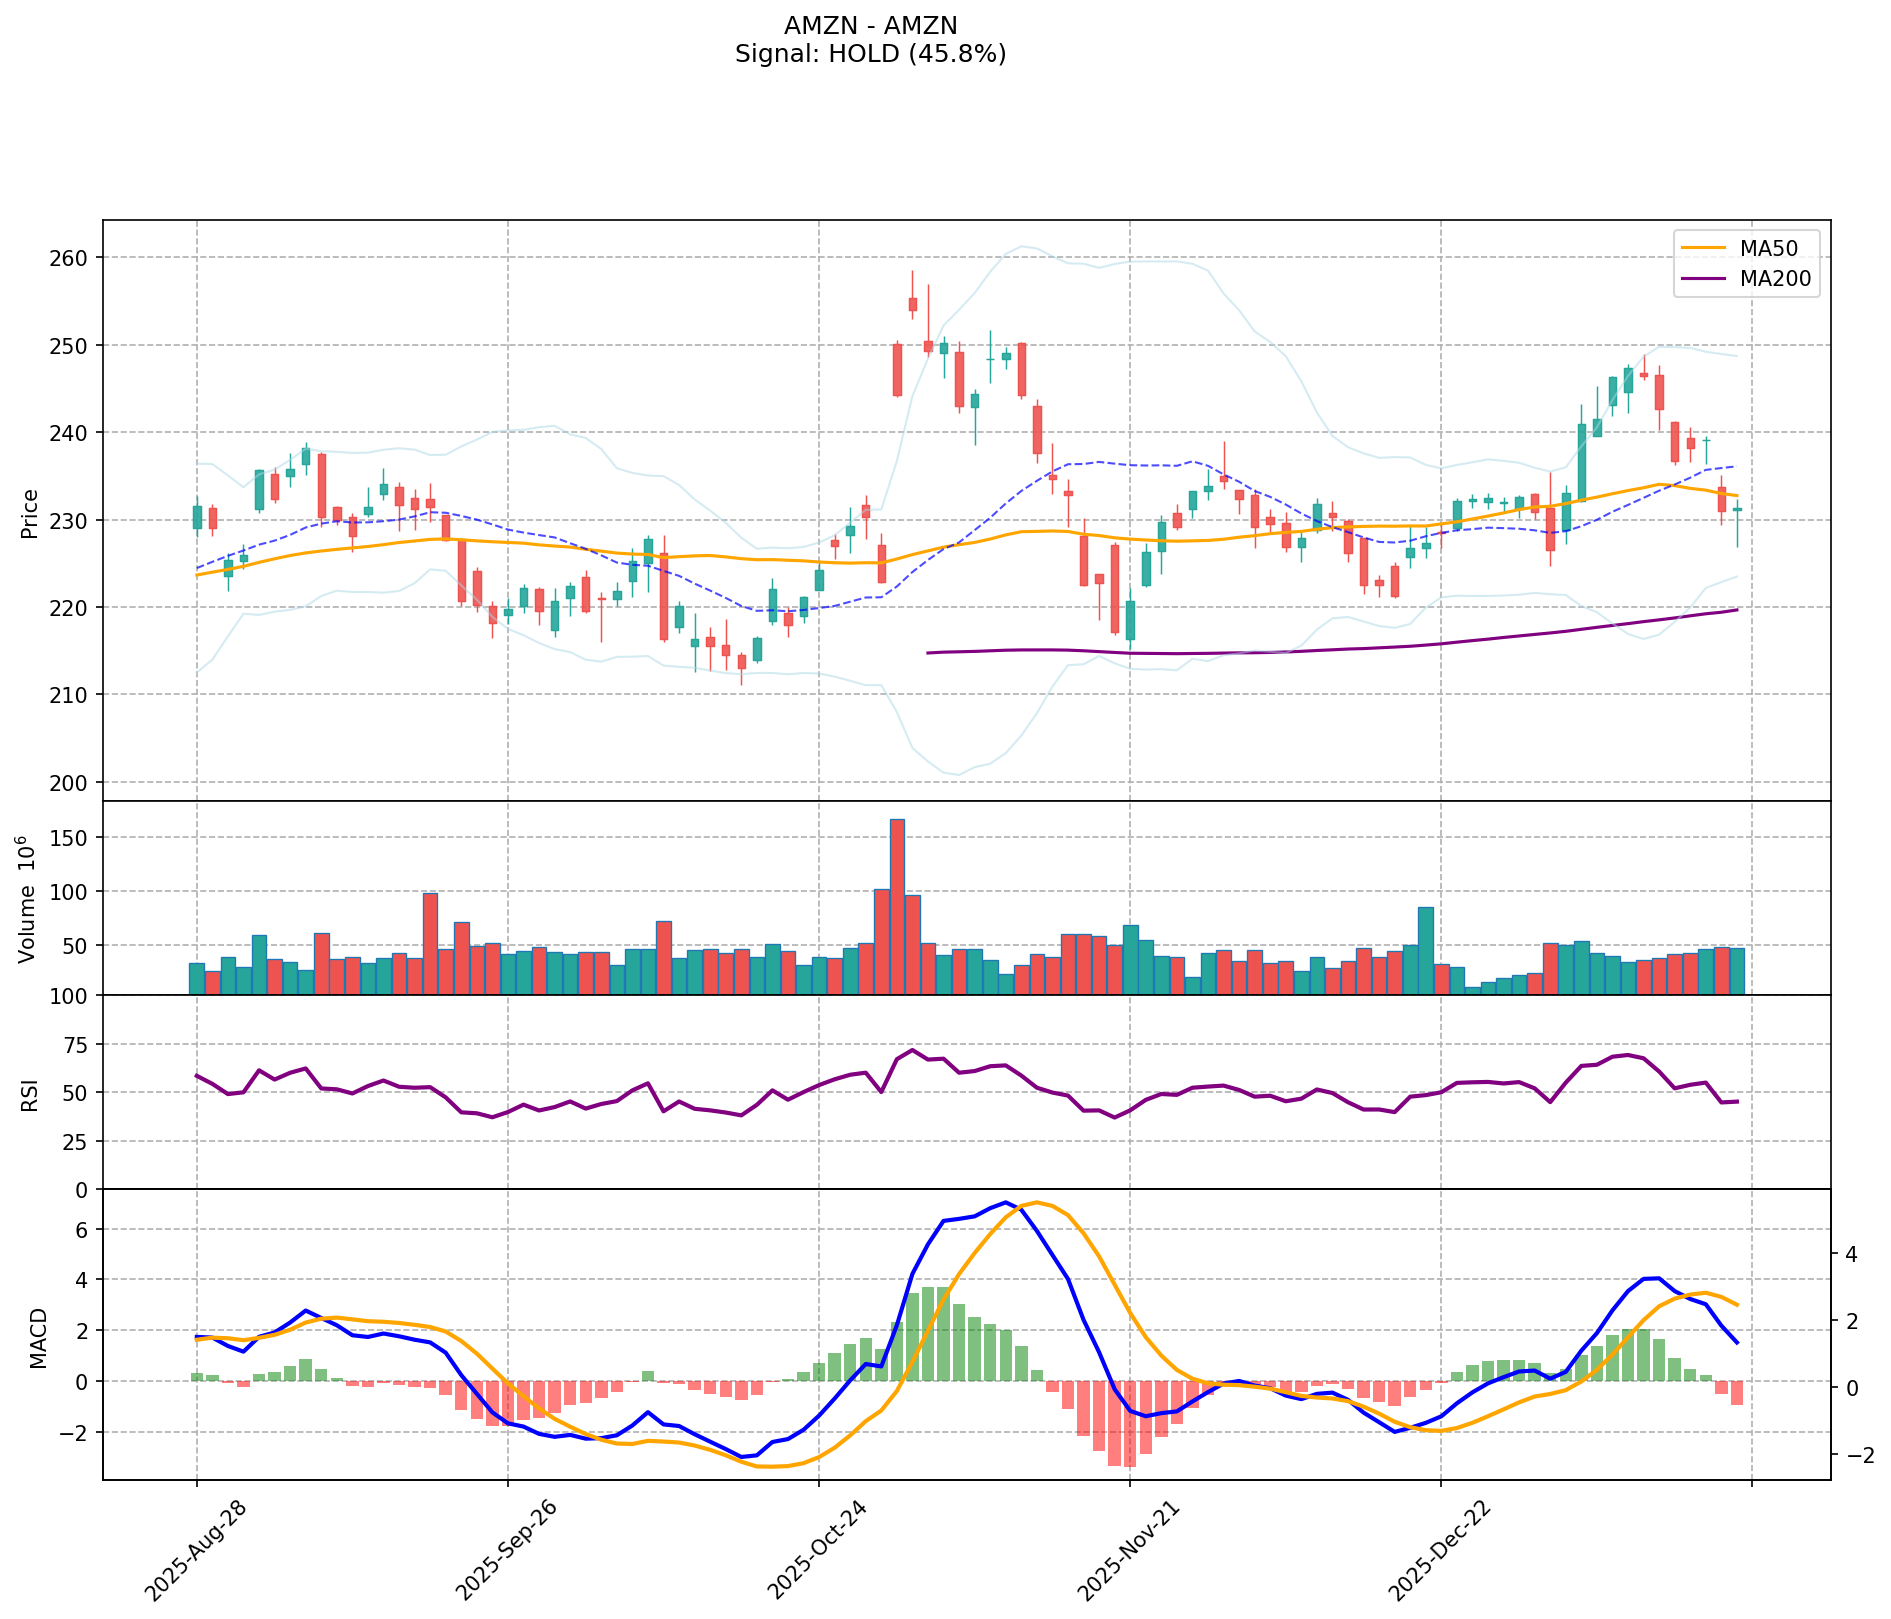Click the 2025-Aug-28 date label
The width and height of the screenshot is (1891, 1619).
coord(197,1550)
